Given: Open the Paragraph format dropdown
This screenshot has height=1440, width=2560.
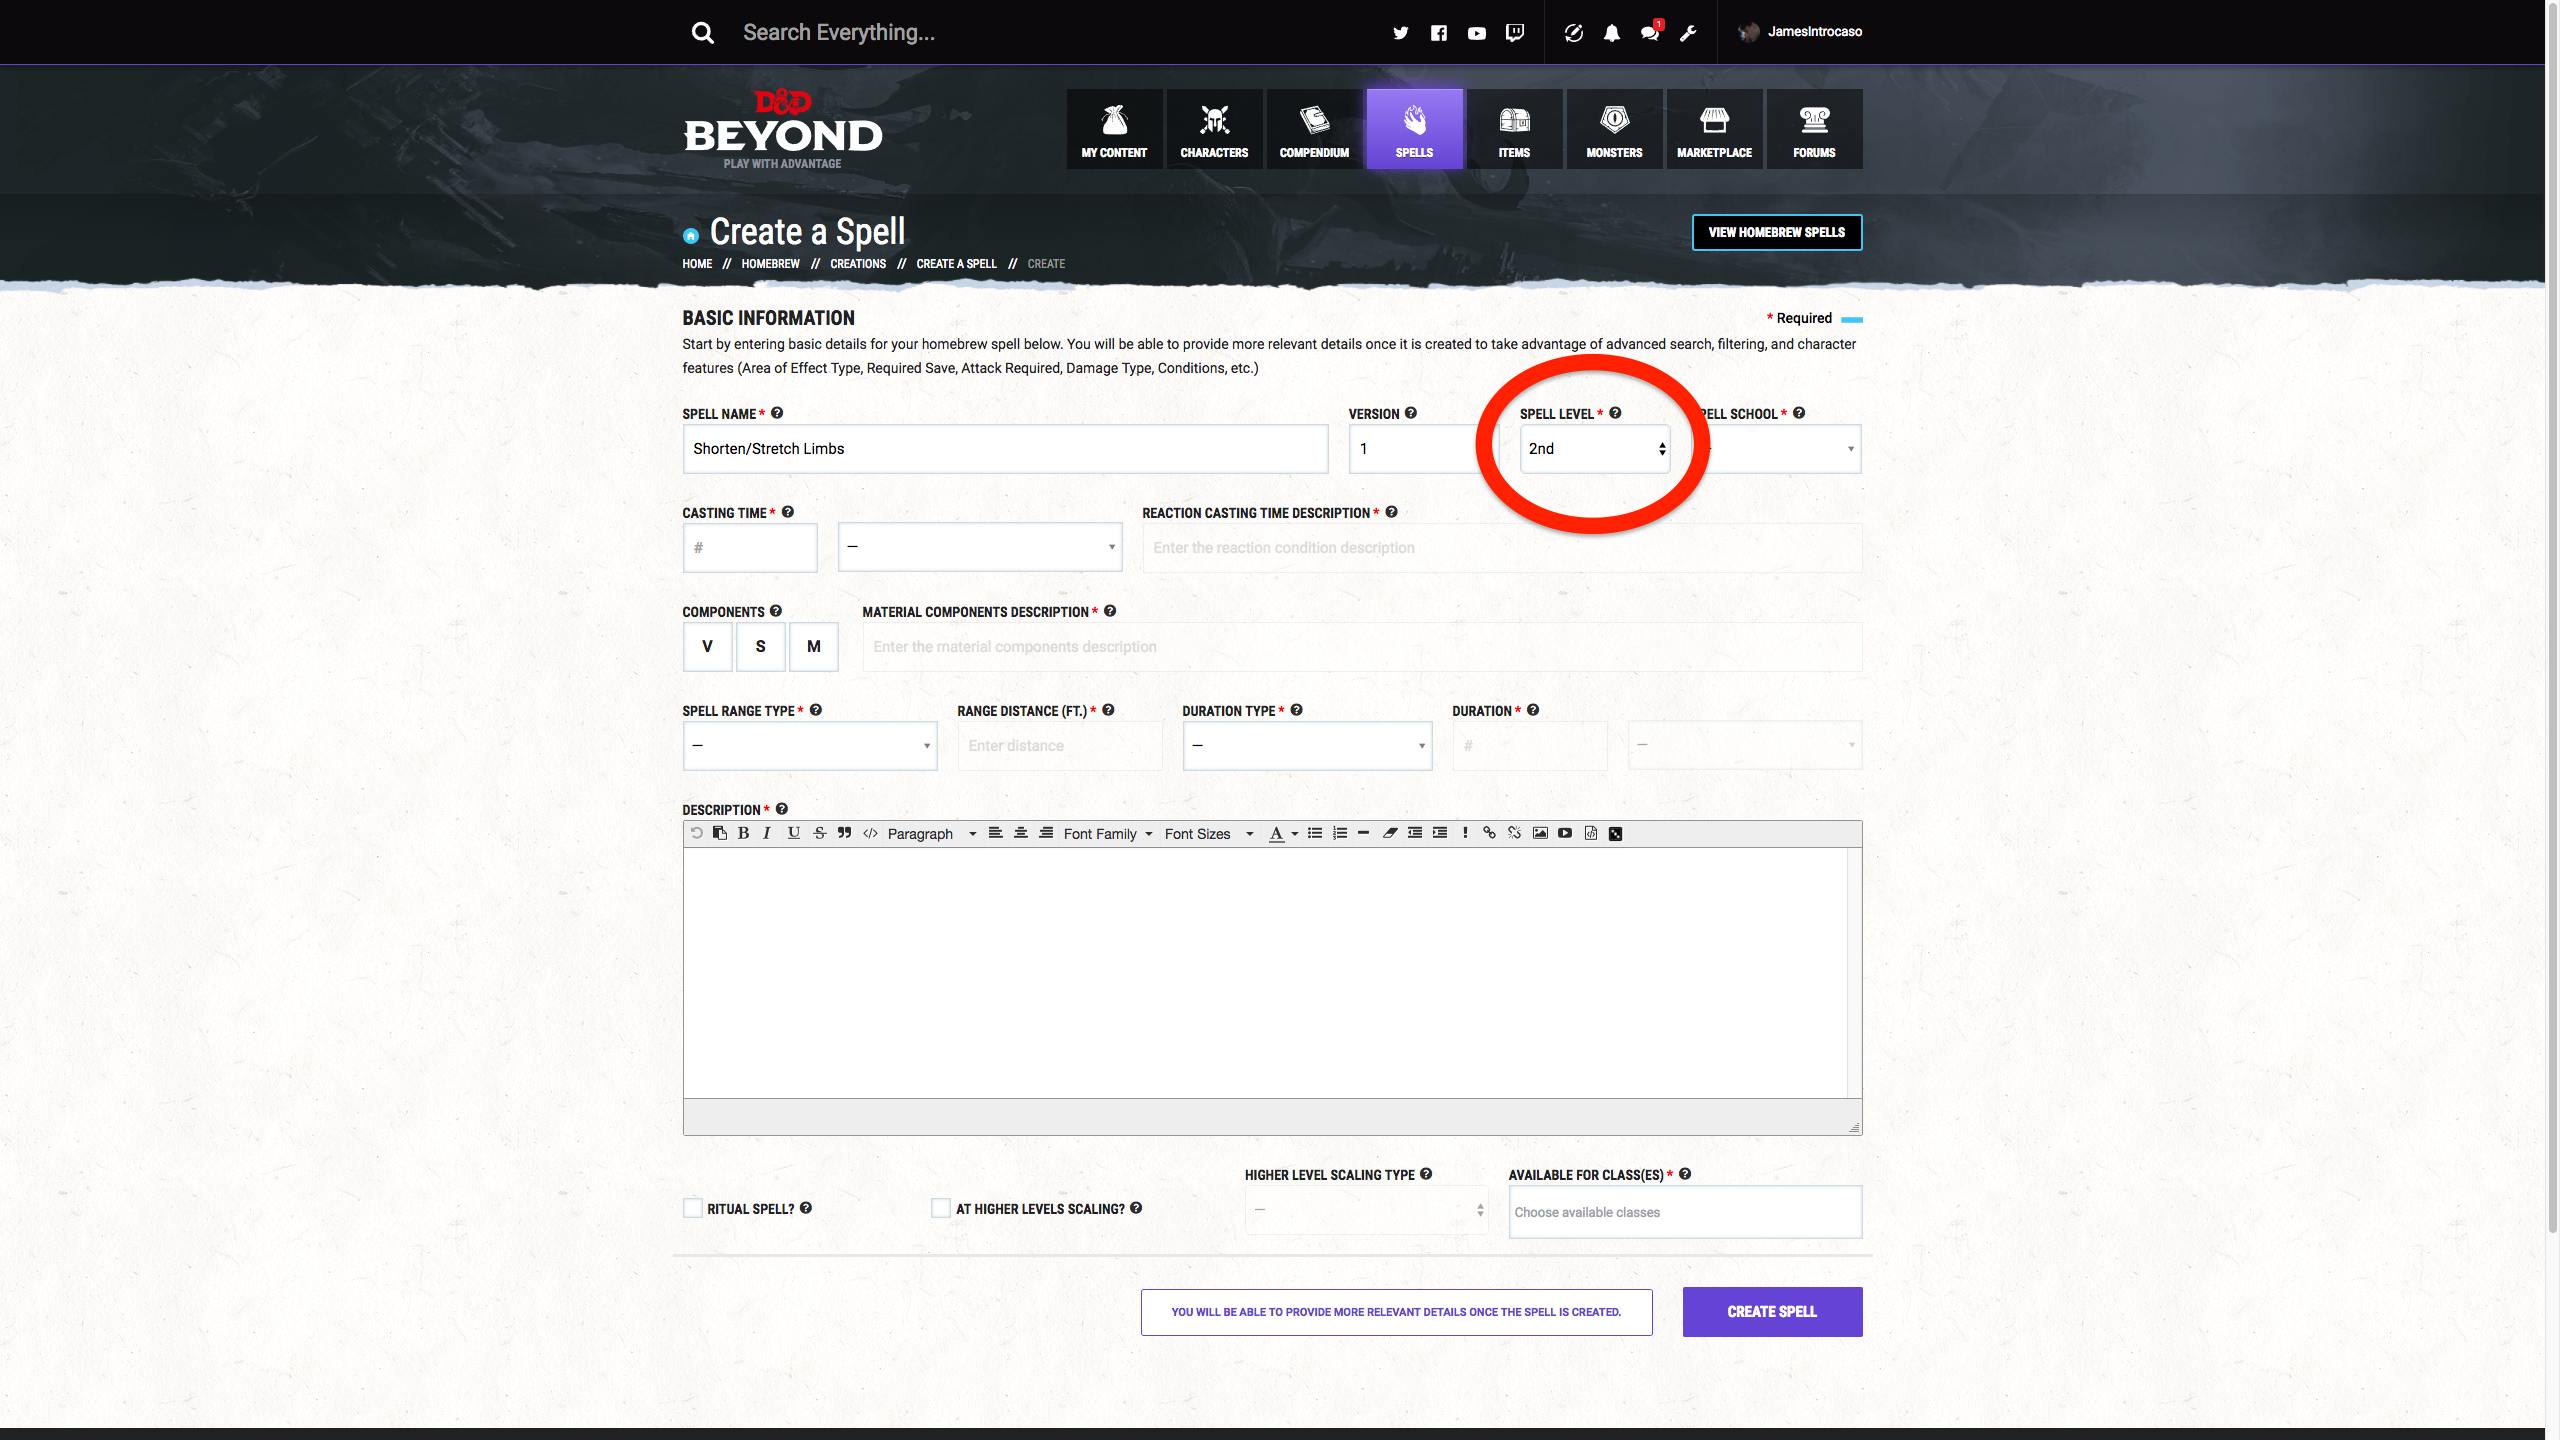Looking at the screenshot, I should pyautogui.click(x=931, y=834).
